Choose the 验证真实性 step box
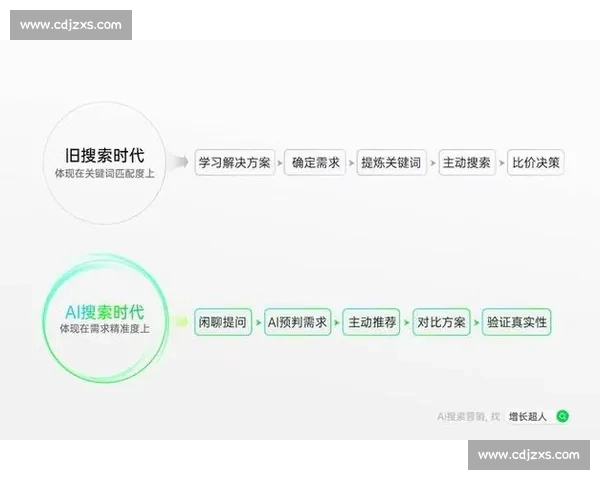This screenshot has width=600, height=480. pyautogui.click(x=517, y=322)
